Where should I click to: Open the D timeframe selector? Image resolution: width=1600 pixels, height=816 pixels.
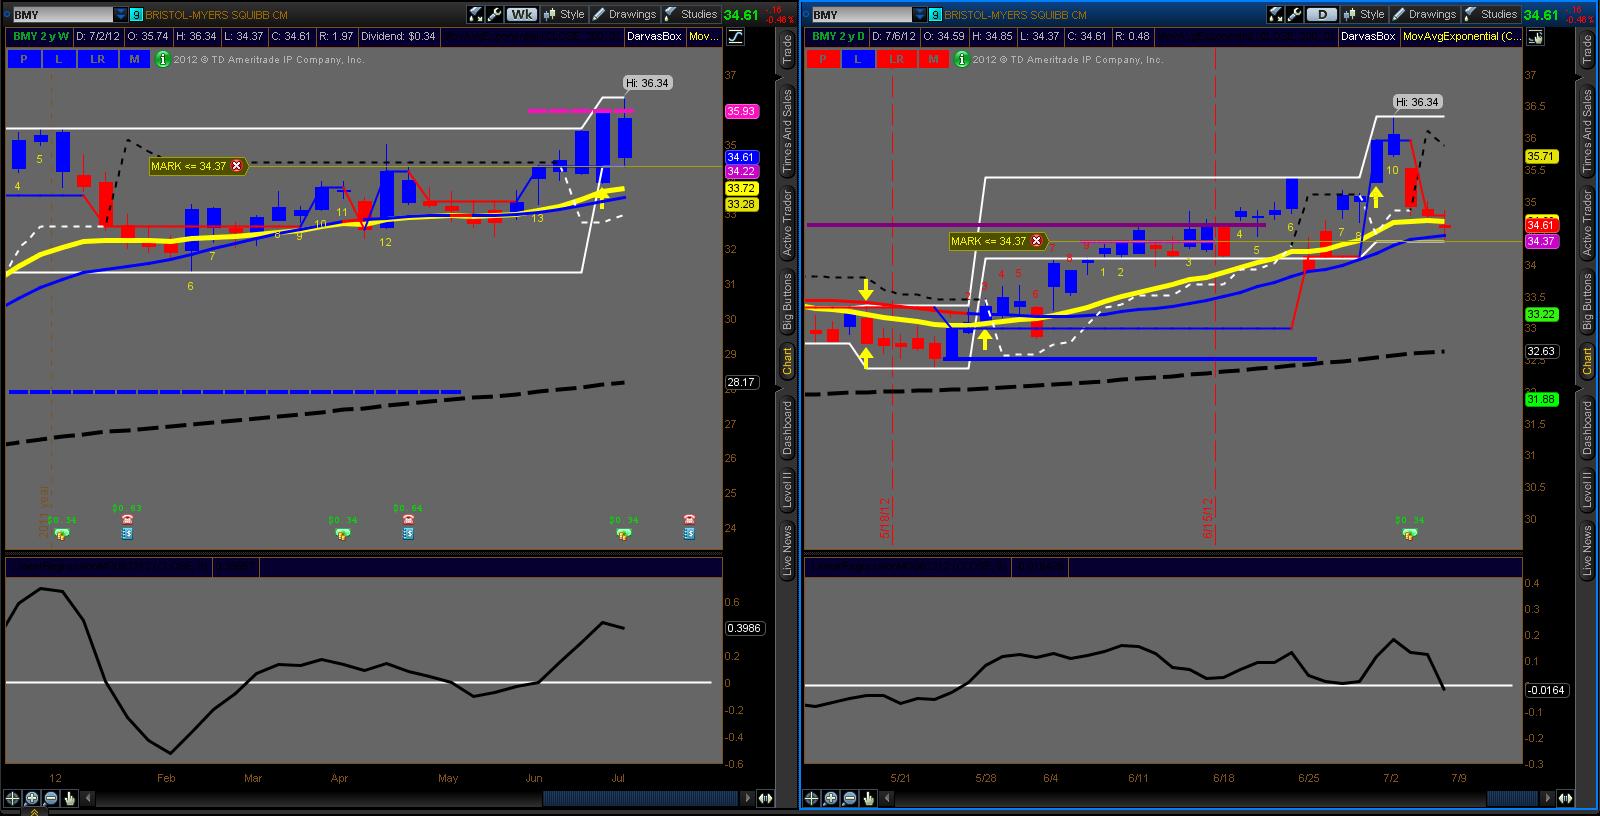(1321, 14)
